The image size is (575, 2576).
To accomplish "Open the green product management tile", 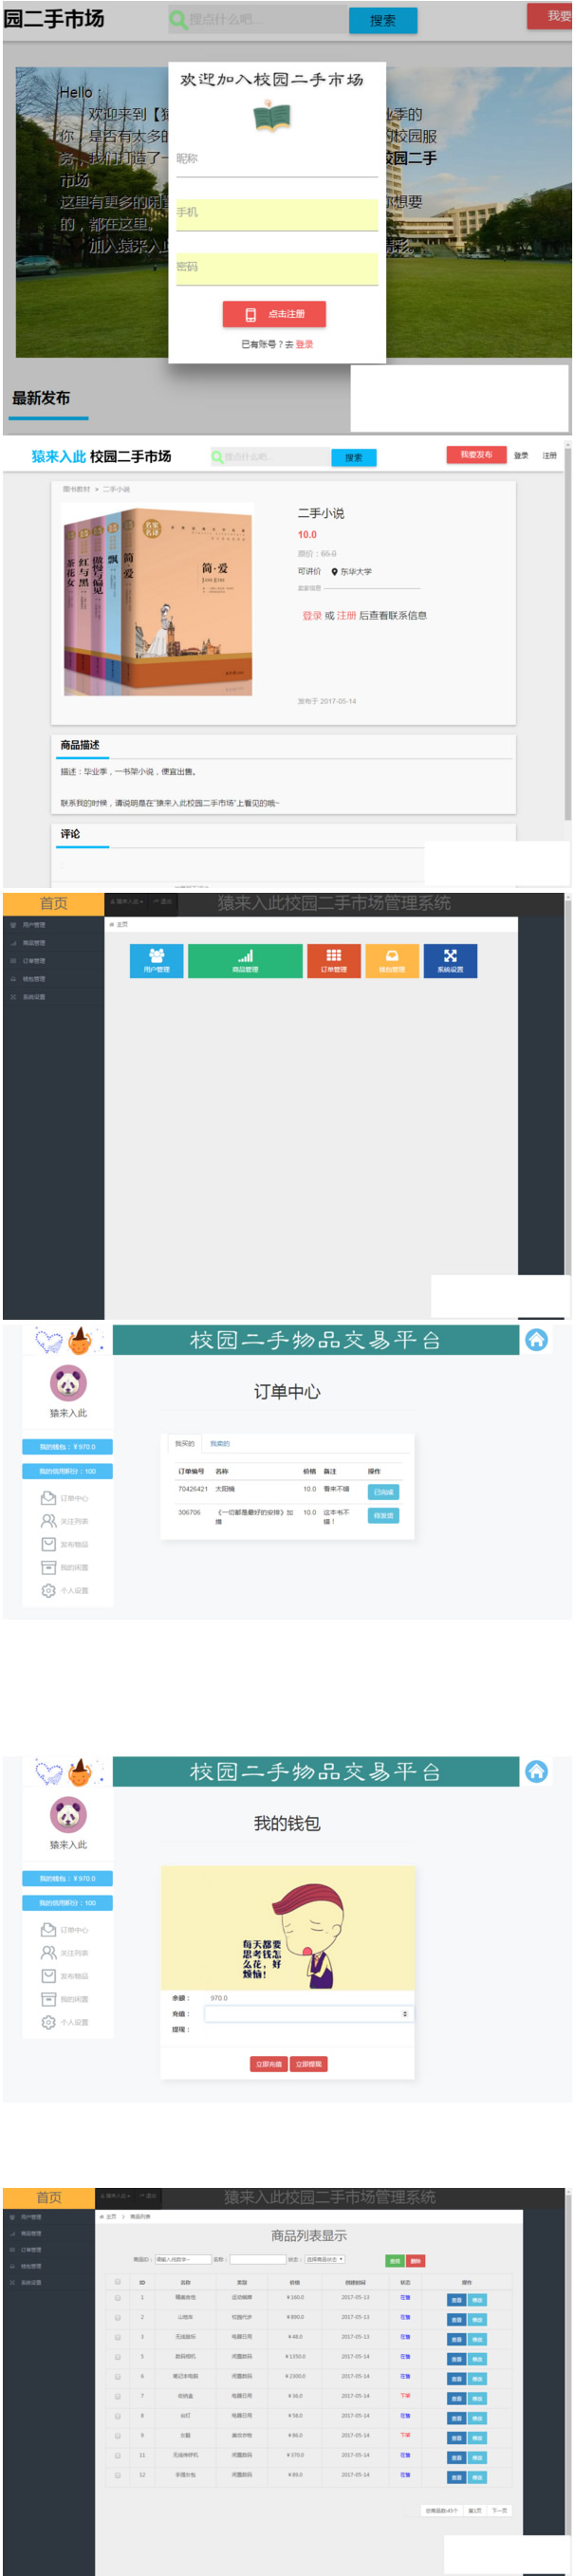I will click(x=245, y=960).
